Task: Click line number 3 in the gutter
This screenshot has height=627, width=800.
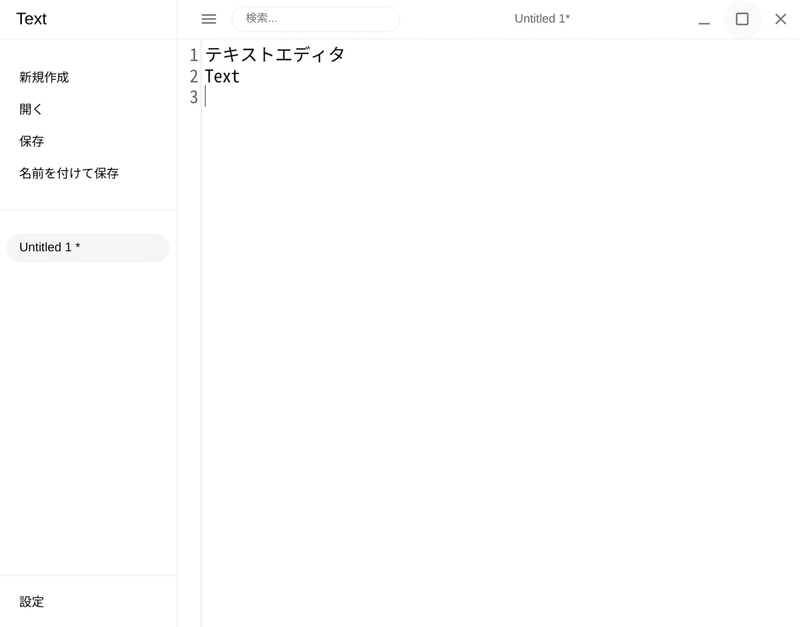Action: tap(192, 97)
